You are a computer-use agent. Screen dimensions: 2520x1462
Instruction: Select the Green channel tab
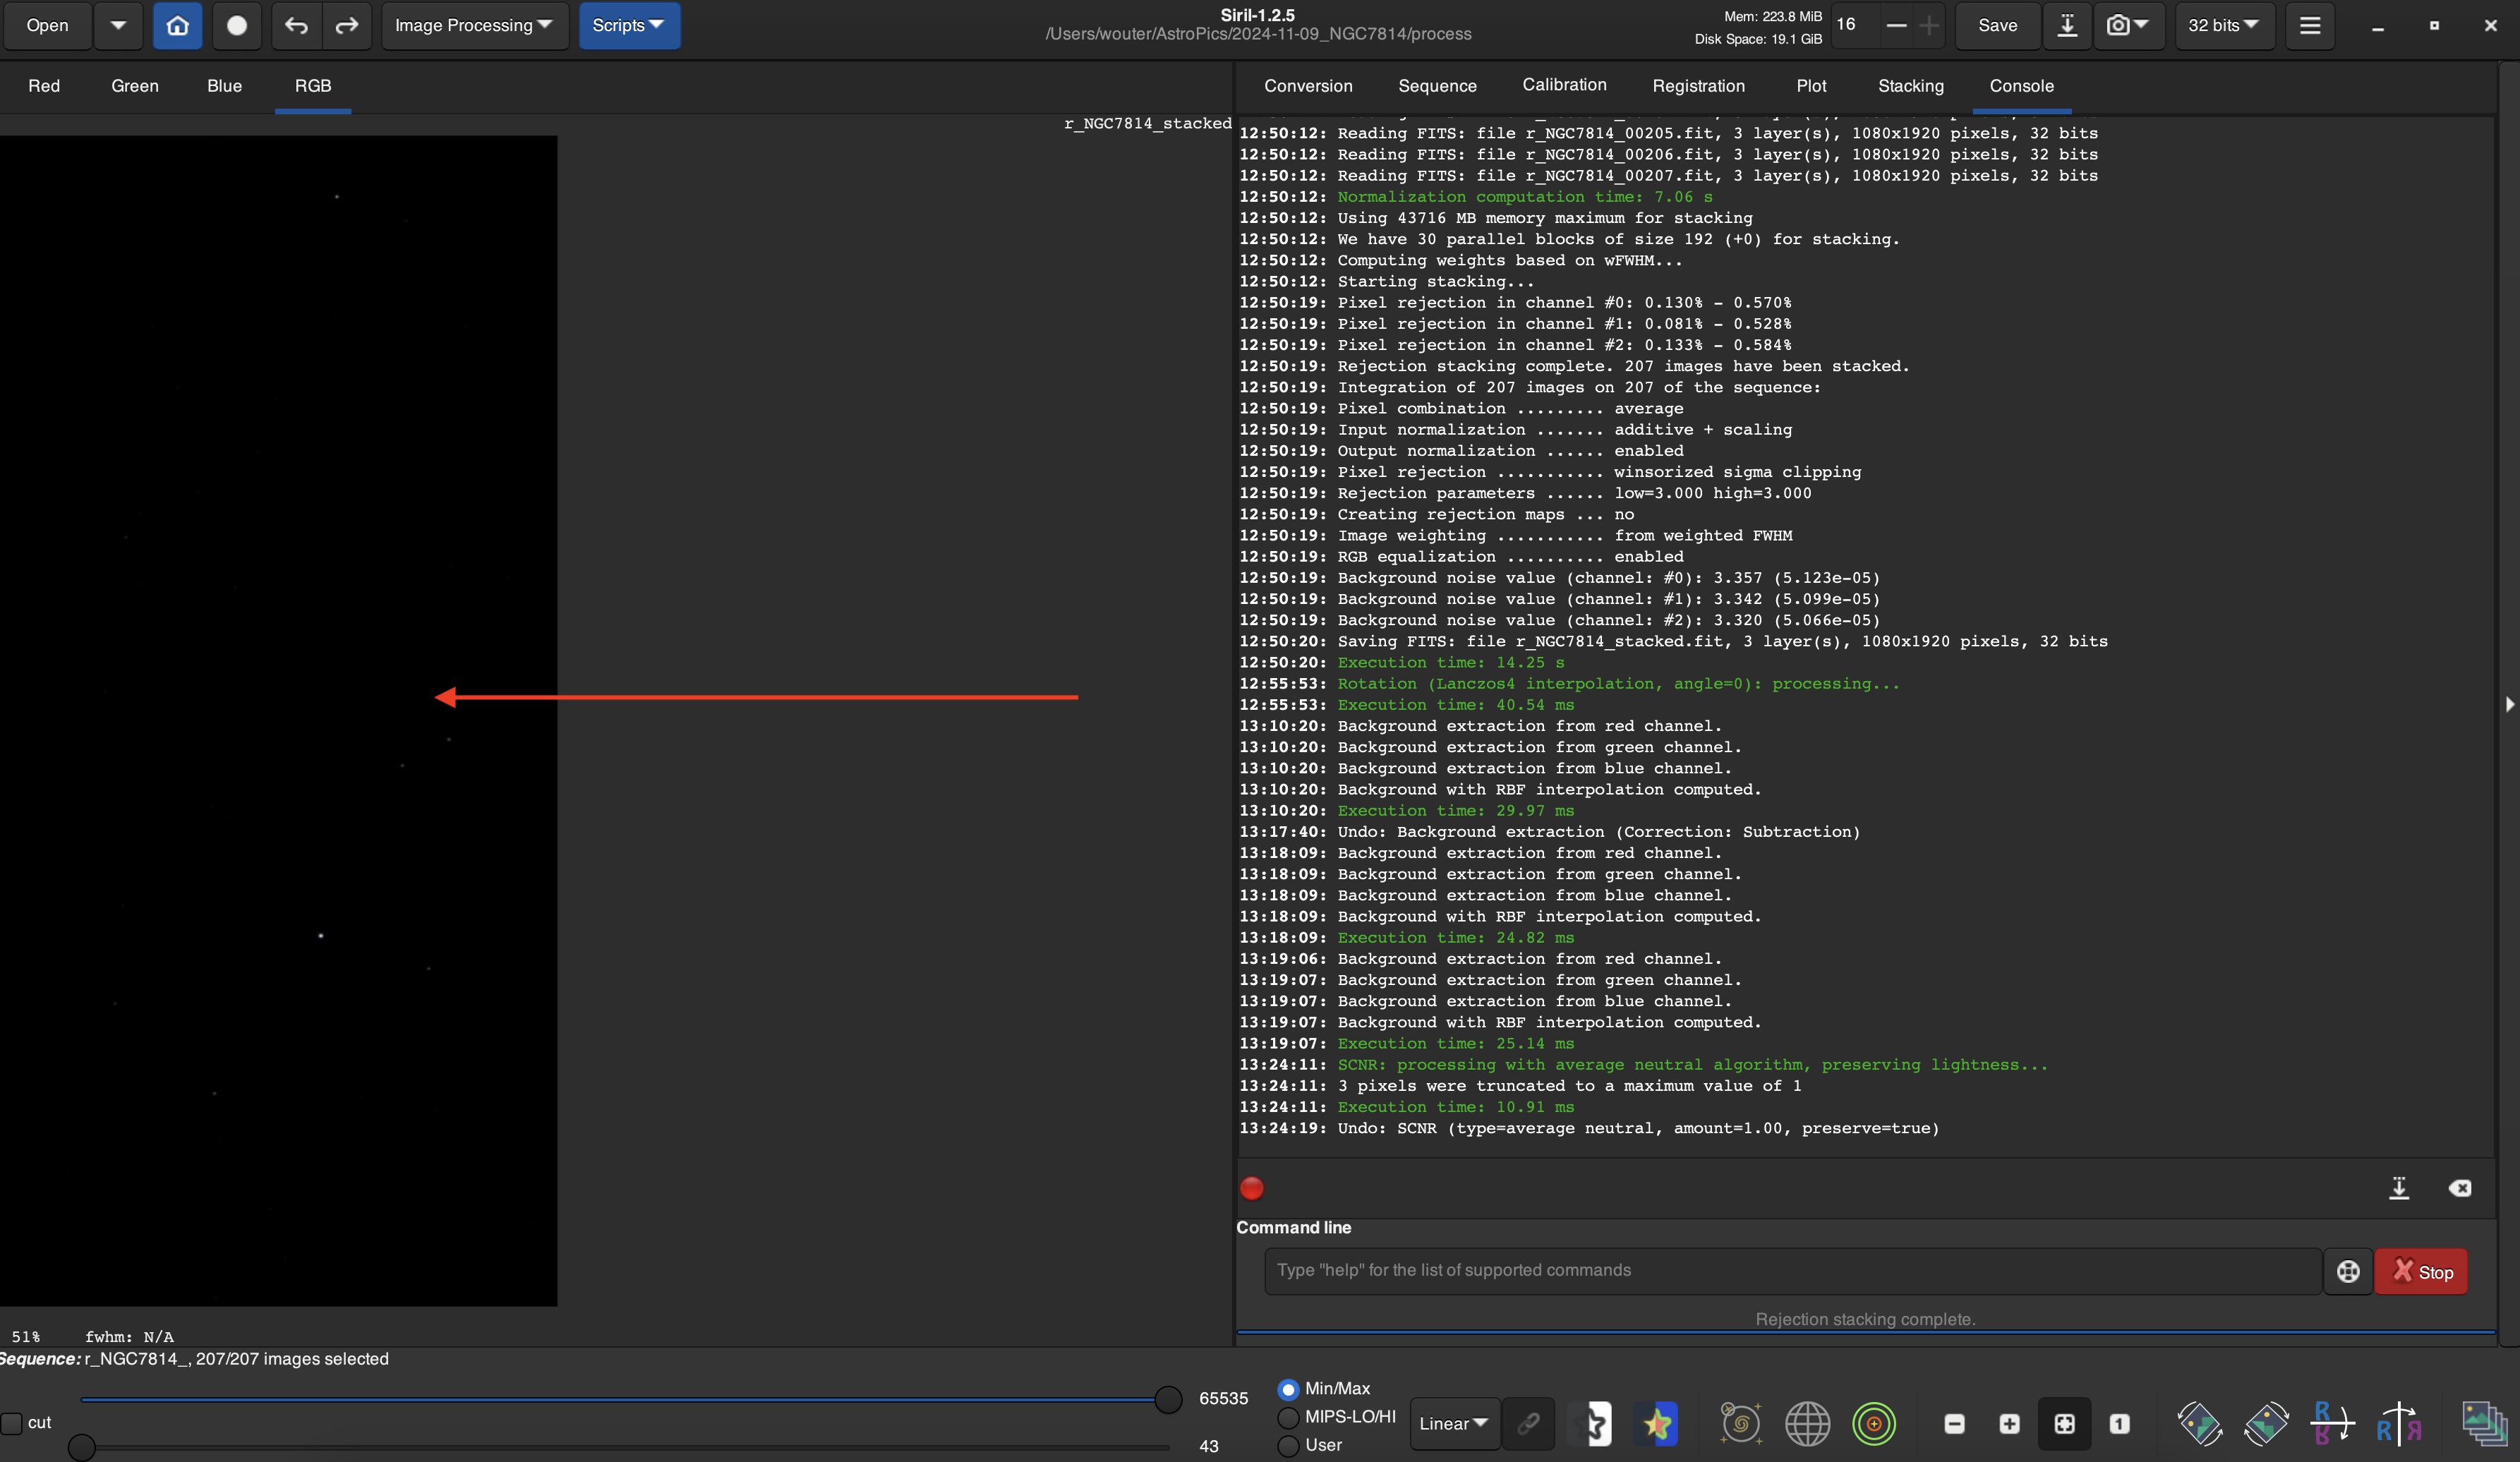coord(135,86)
